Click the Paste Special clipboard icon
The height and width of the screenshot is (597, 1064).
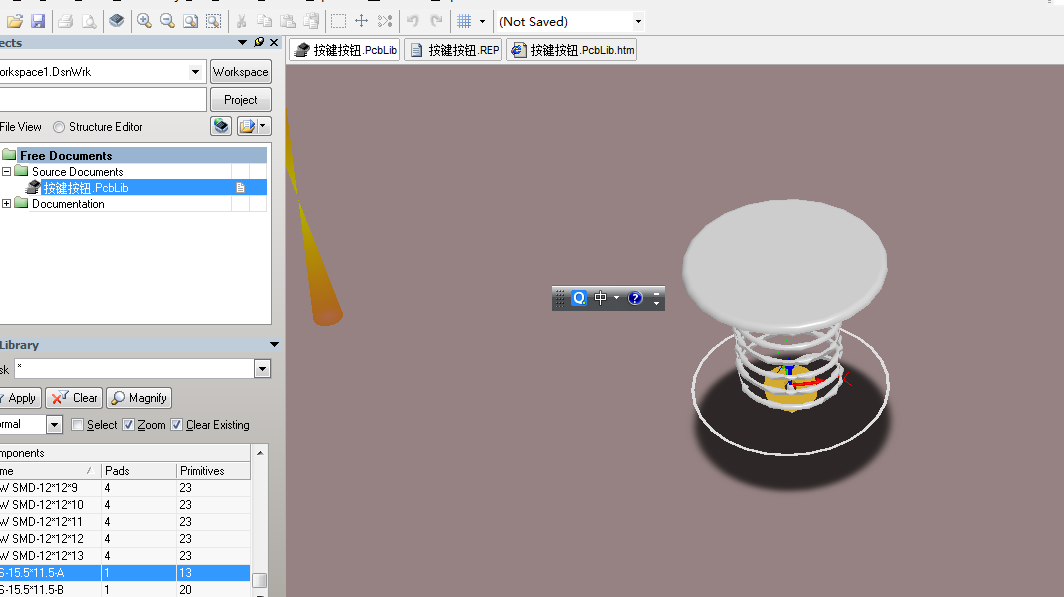311,22
